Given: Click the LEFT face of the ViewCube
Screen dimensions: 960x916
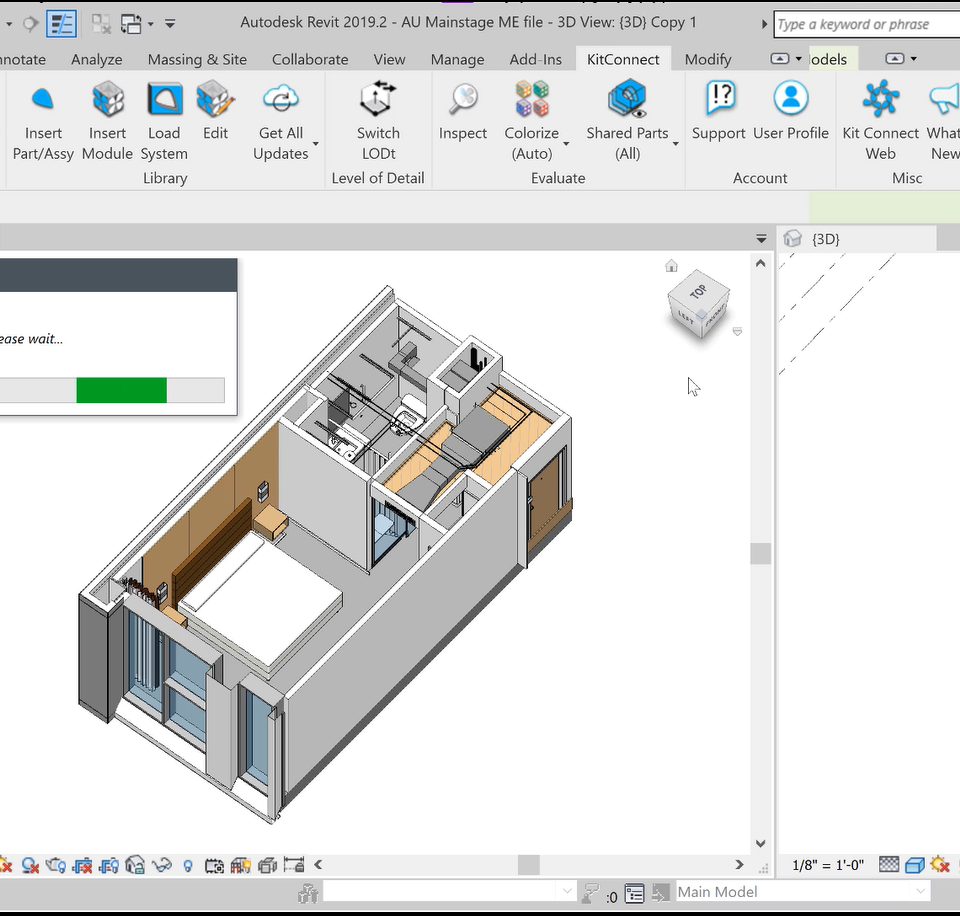Looking at the screenshot, I should click(x=685, y=317).
